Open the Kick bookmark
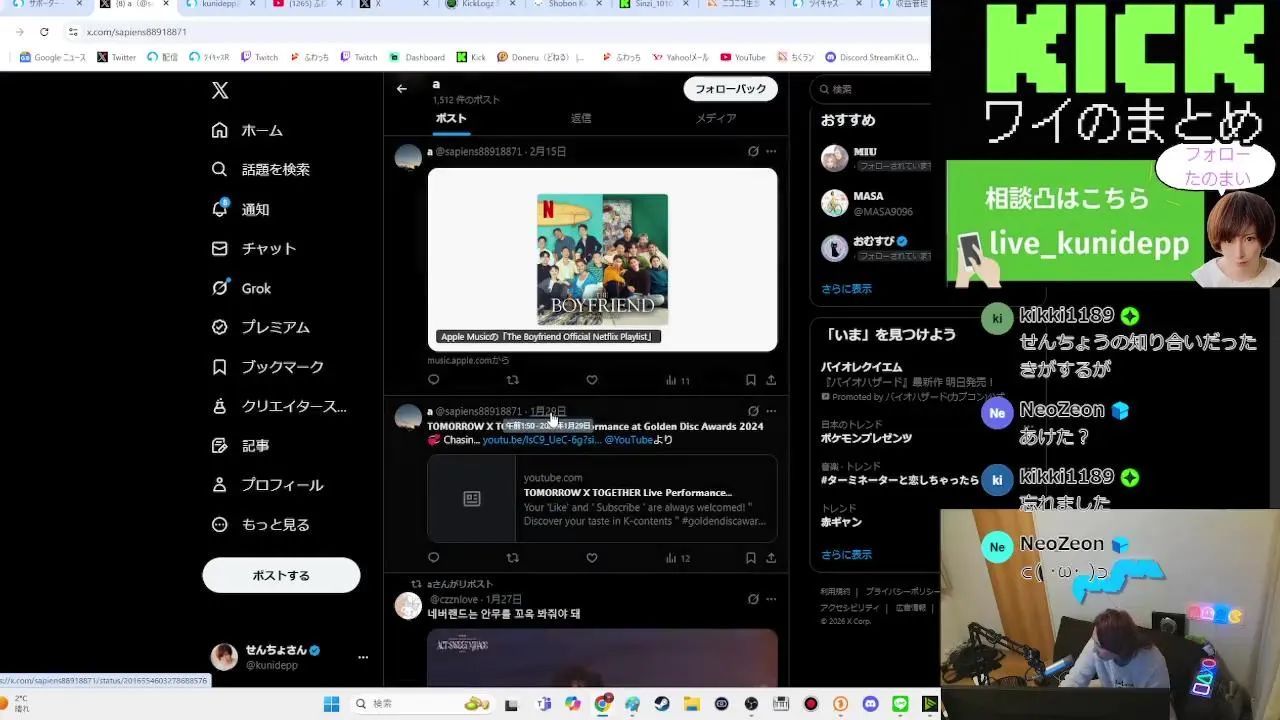The image size is (1280, 720). [471, 57]
